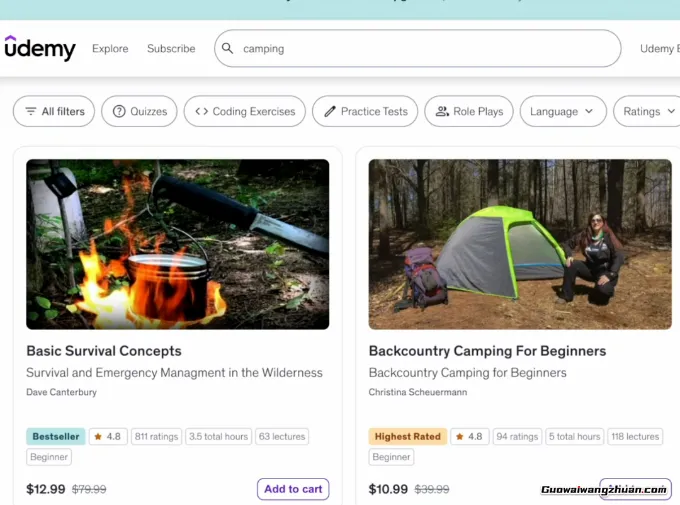Expand the Language dropdown
Image resolution: width=680 pixels, height=505 pixels.
[562, 112]
